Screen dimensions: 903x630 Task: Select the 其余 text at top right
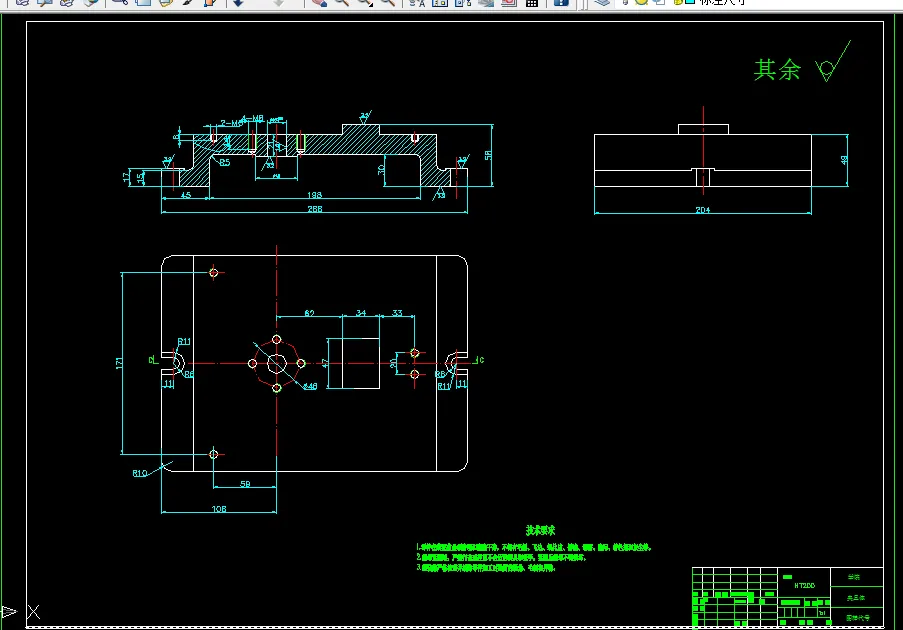tap(777, 70)
